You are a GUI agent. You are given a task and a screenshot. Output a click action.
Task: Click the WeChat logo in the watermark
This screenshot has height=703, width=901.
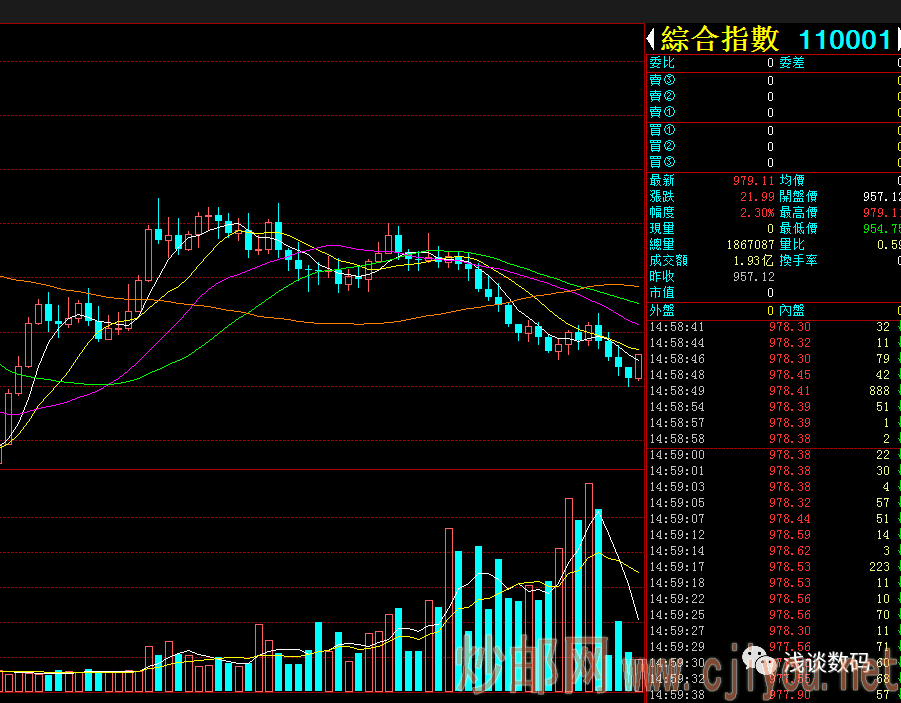(768, 664)
